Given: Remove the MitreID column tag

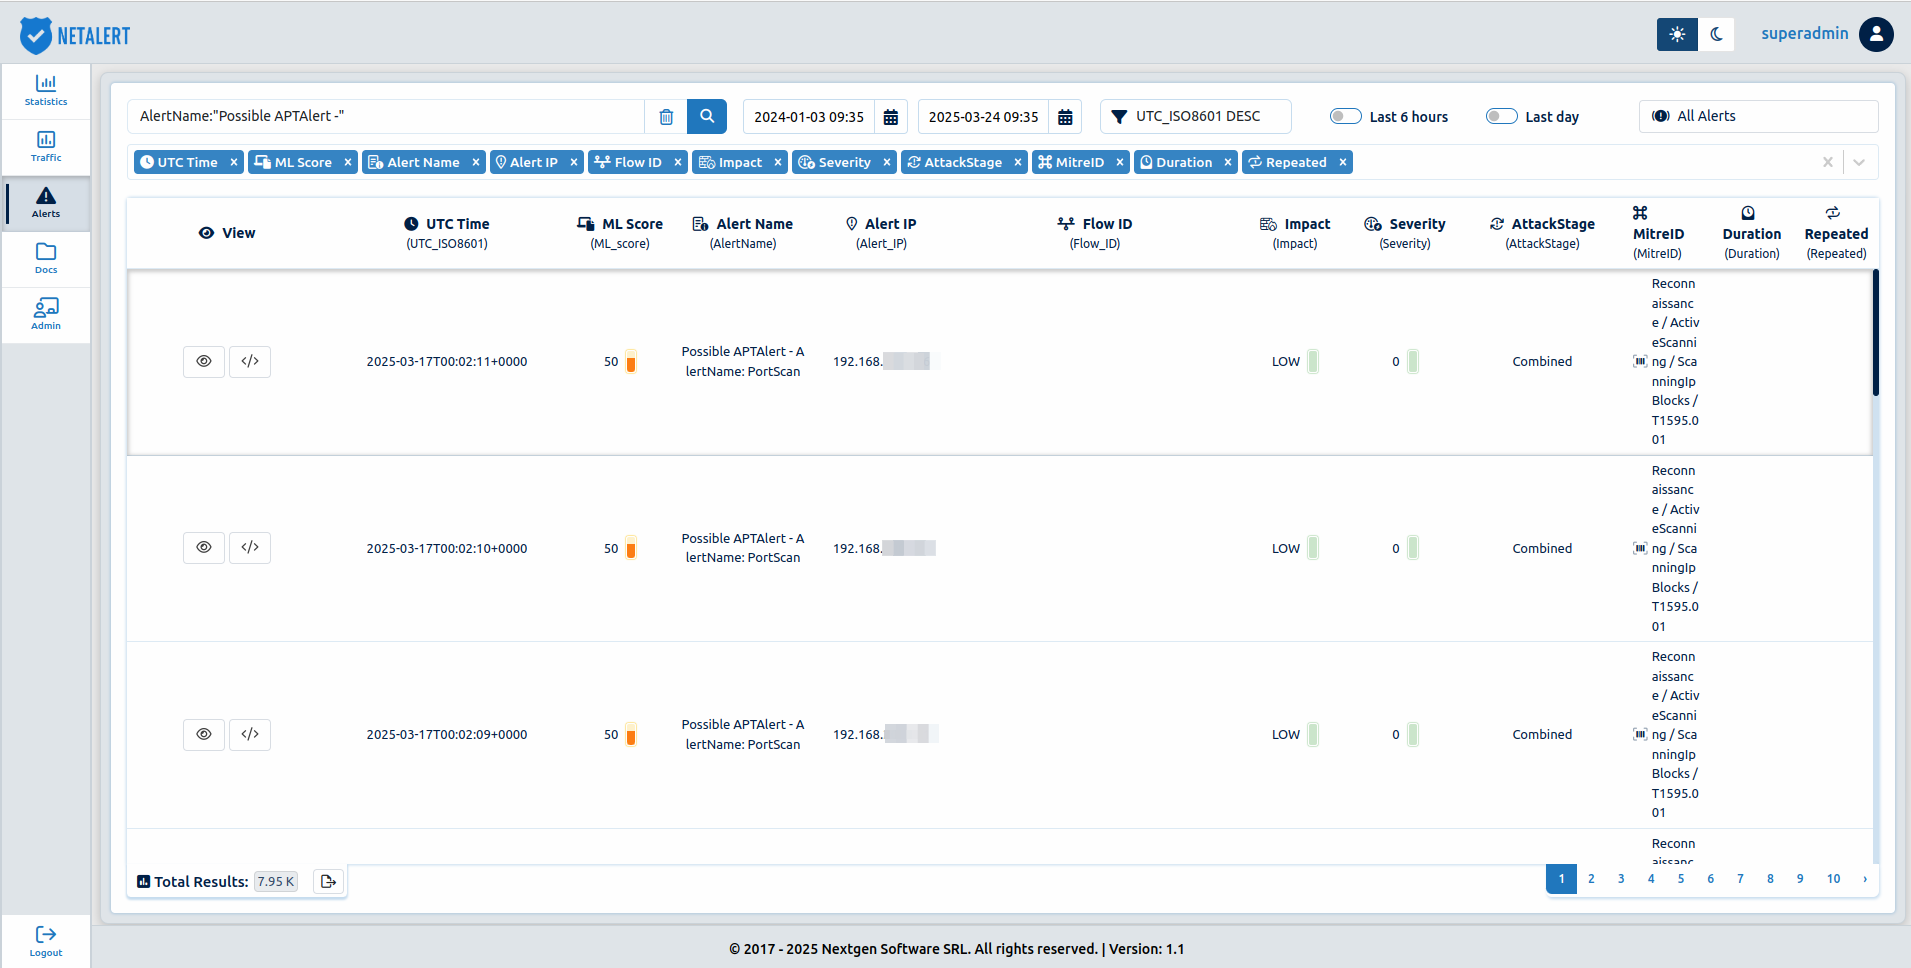Looking at the screenshot, I should point(1120,162).
